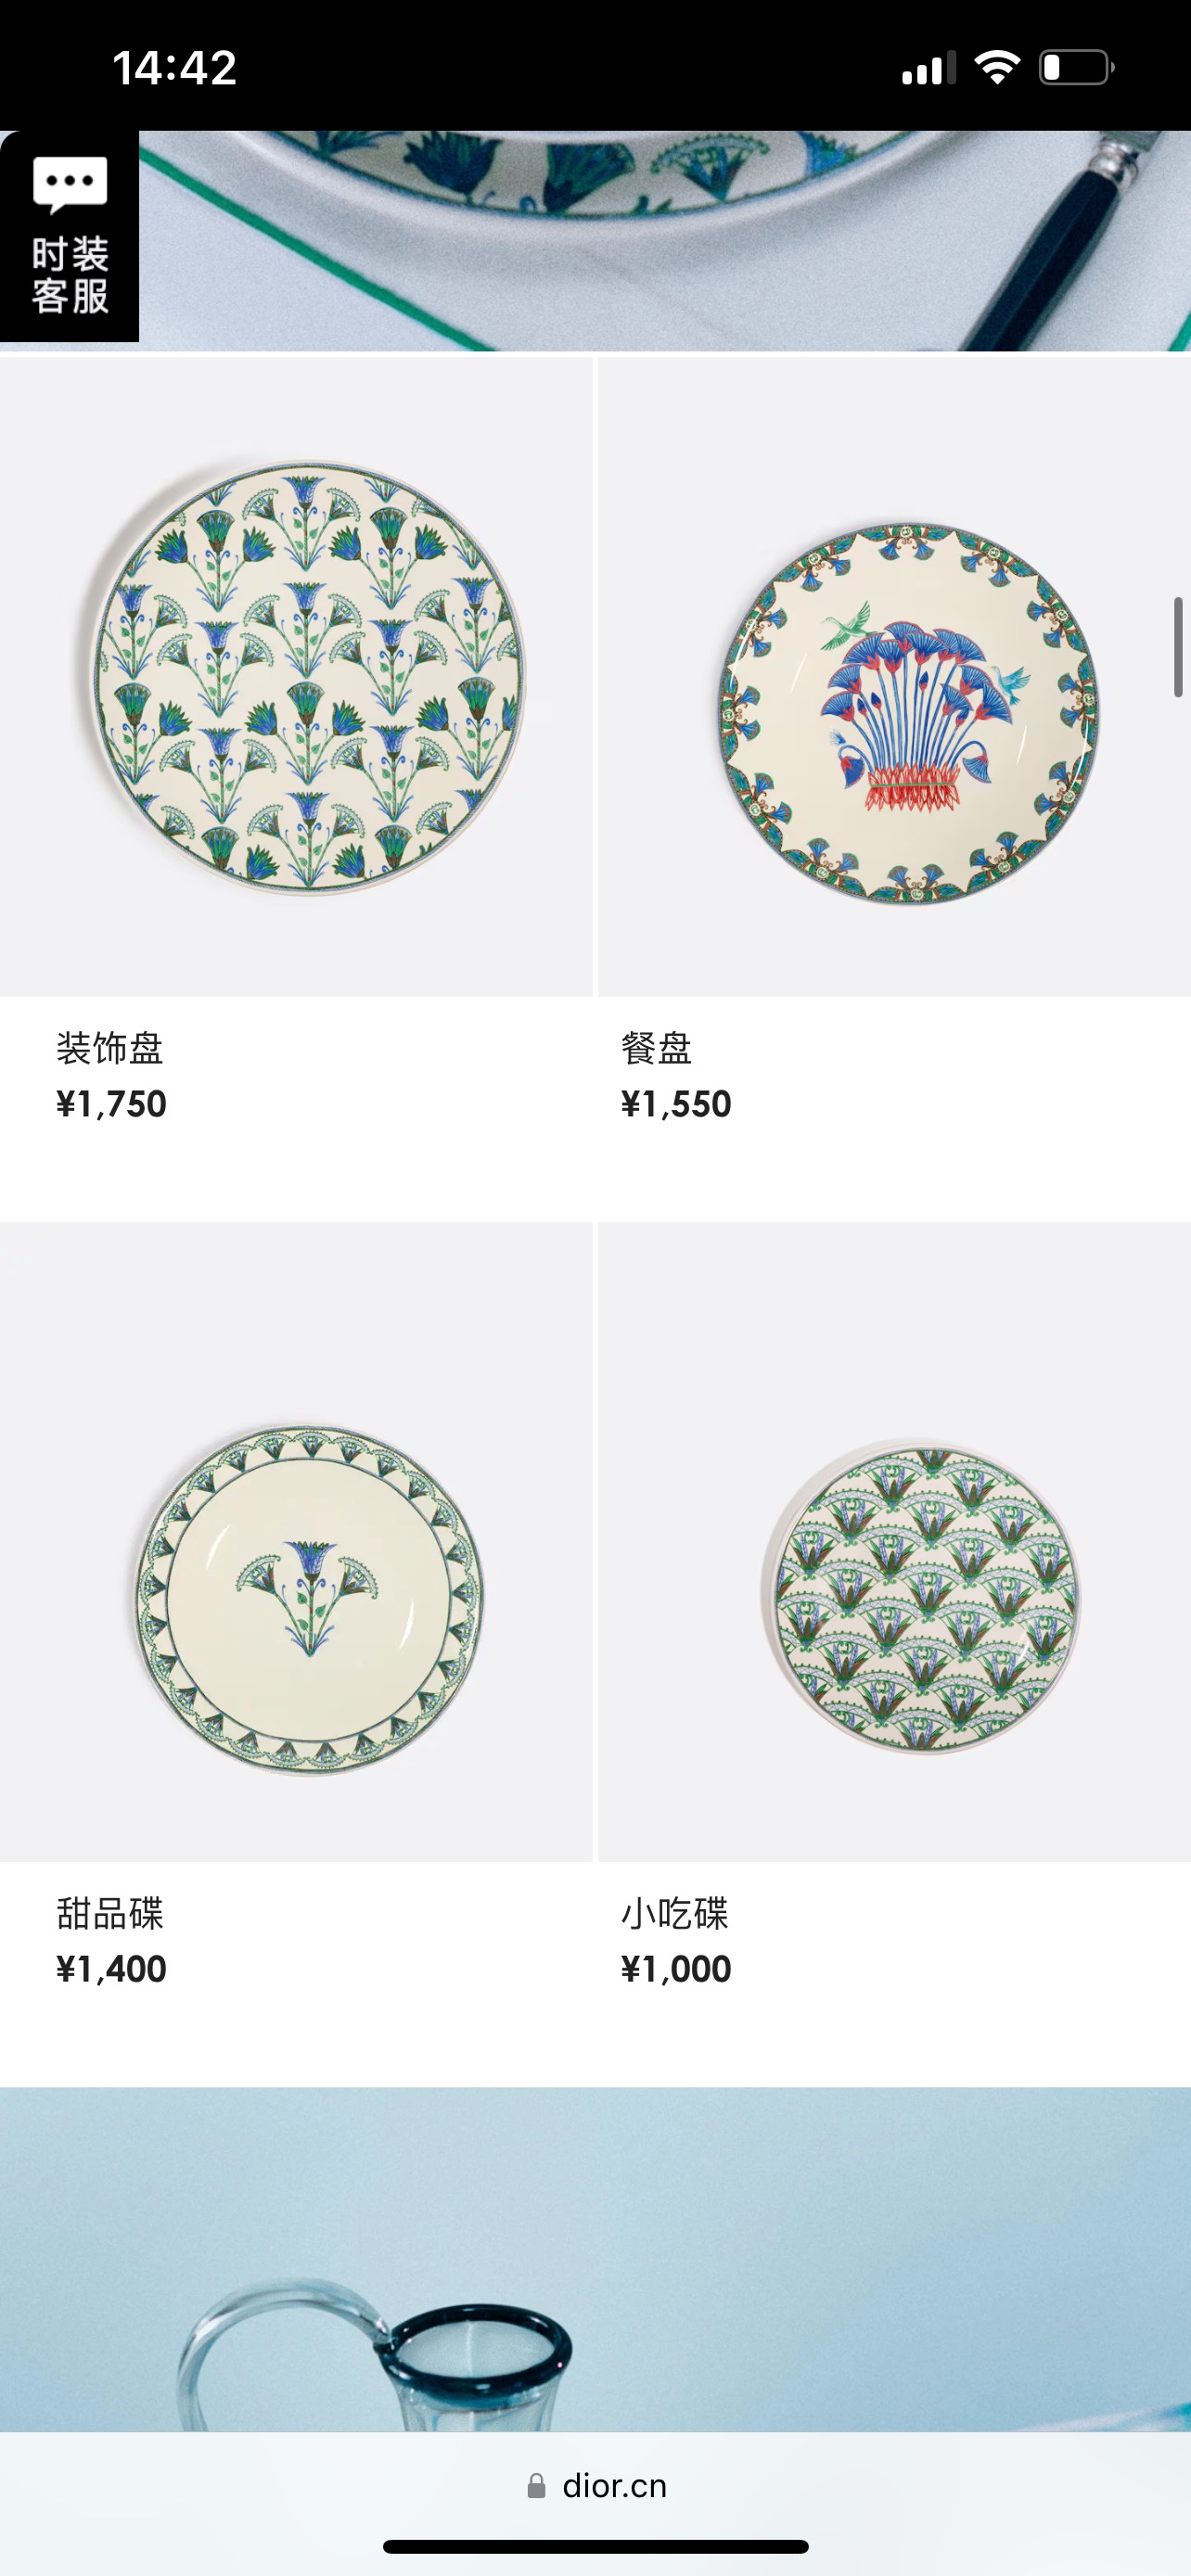Click the page scrollbar handle

pyautogui.click(x=1178, y=647)
